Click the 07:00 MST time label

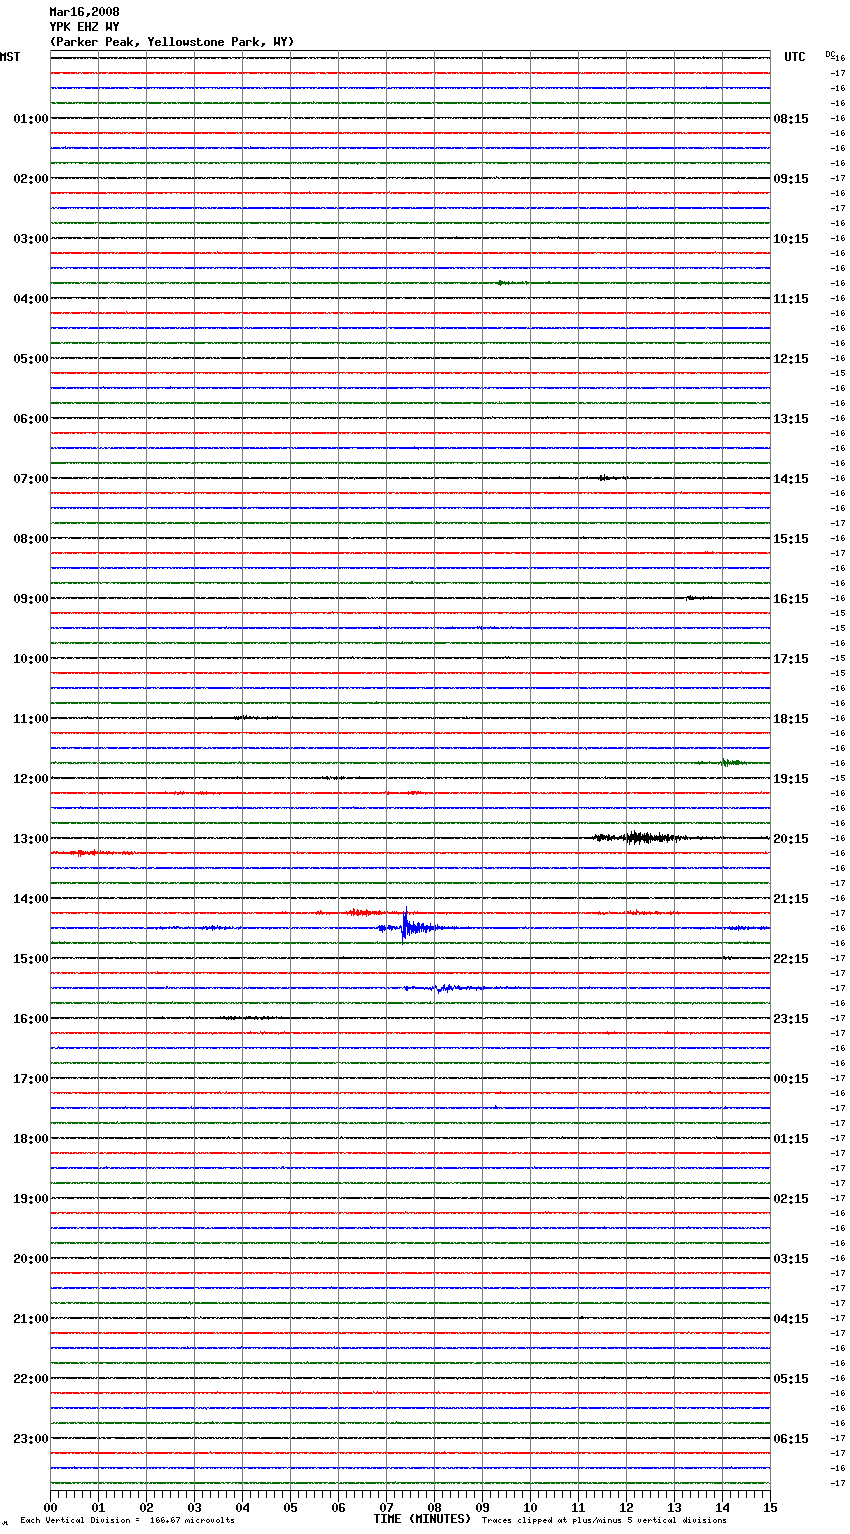(x=31, y=479)
